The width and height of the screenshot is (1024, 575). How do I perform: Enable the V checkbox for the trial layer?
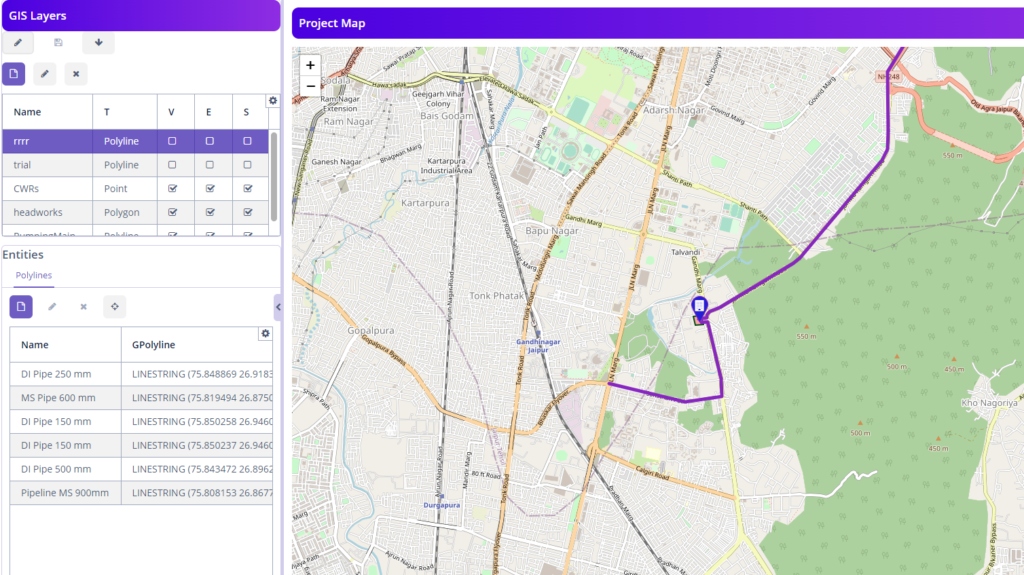[x=173, y=165]
